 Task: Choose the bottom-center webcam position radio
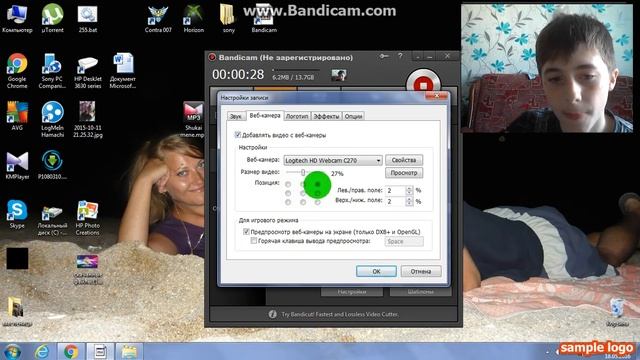303,202
